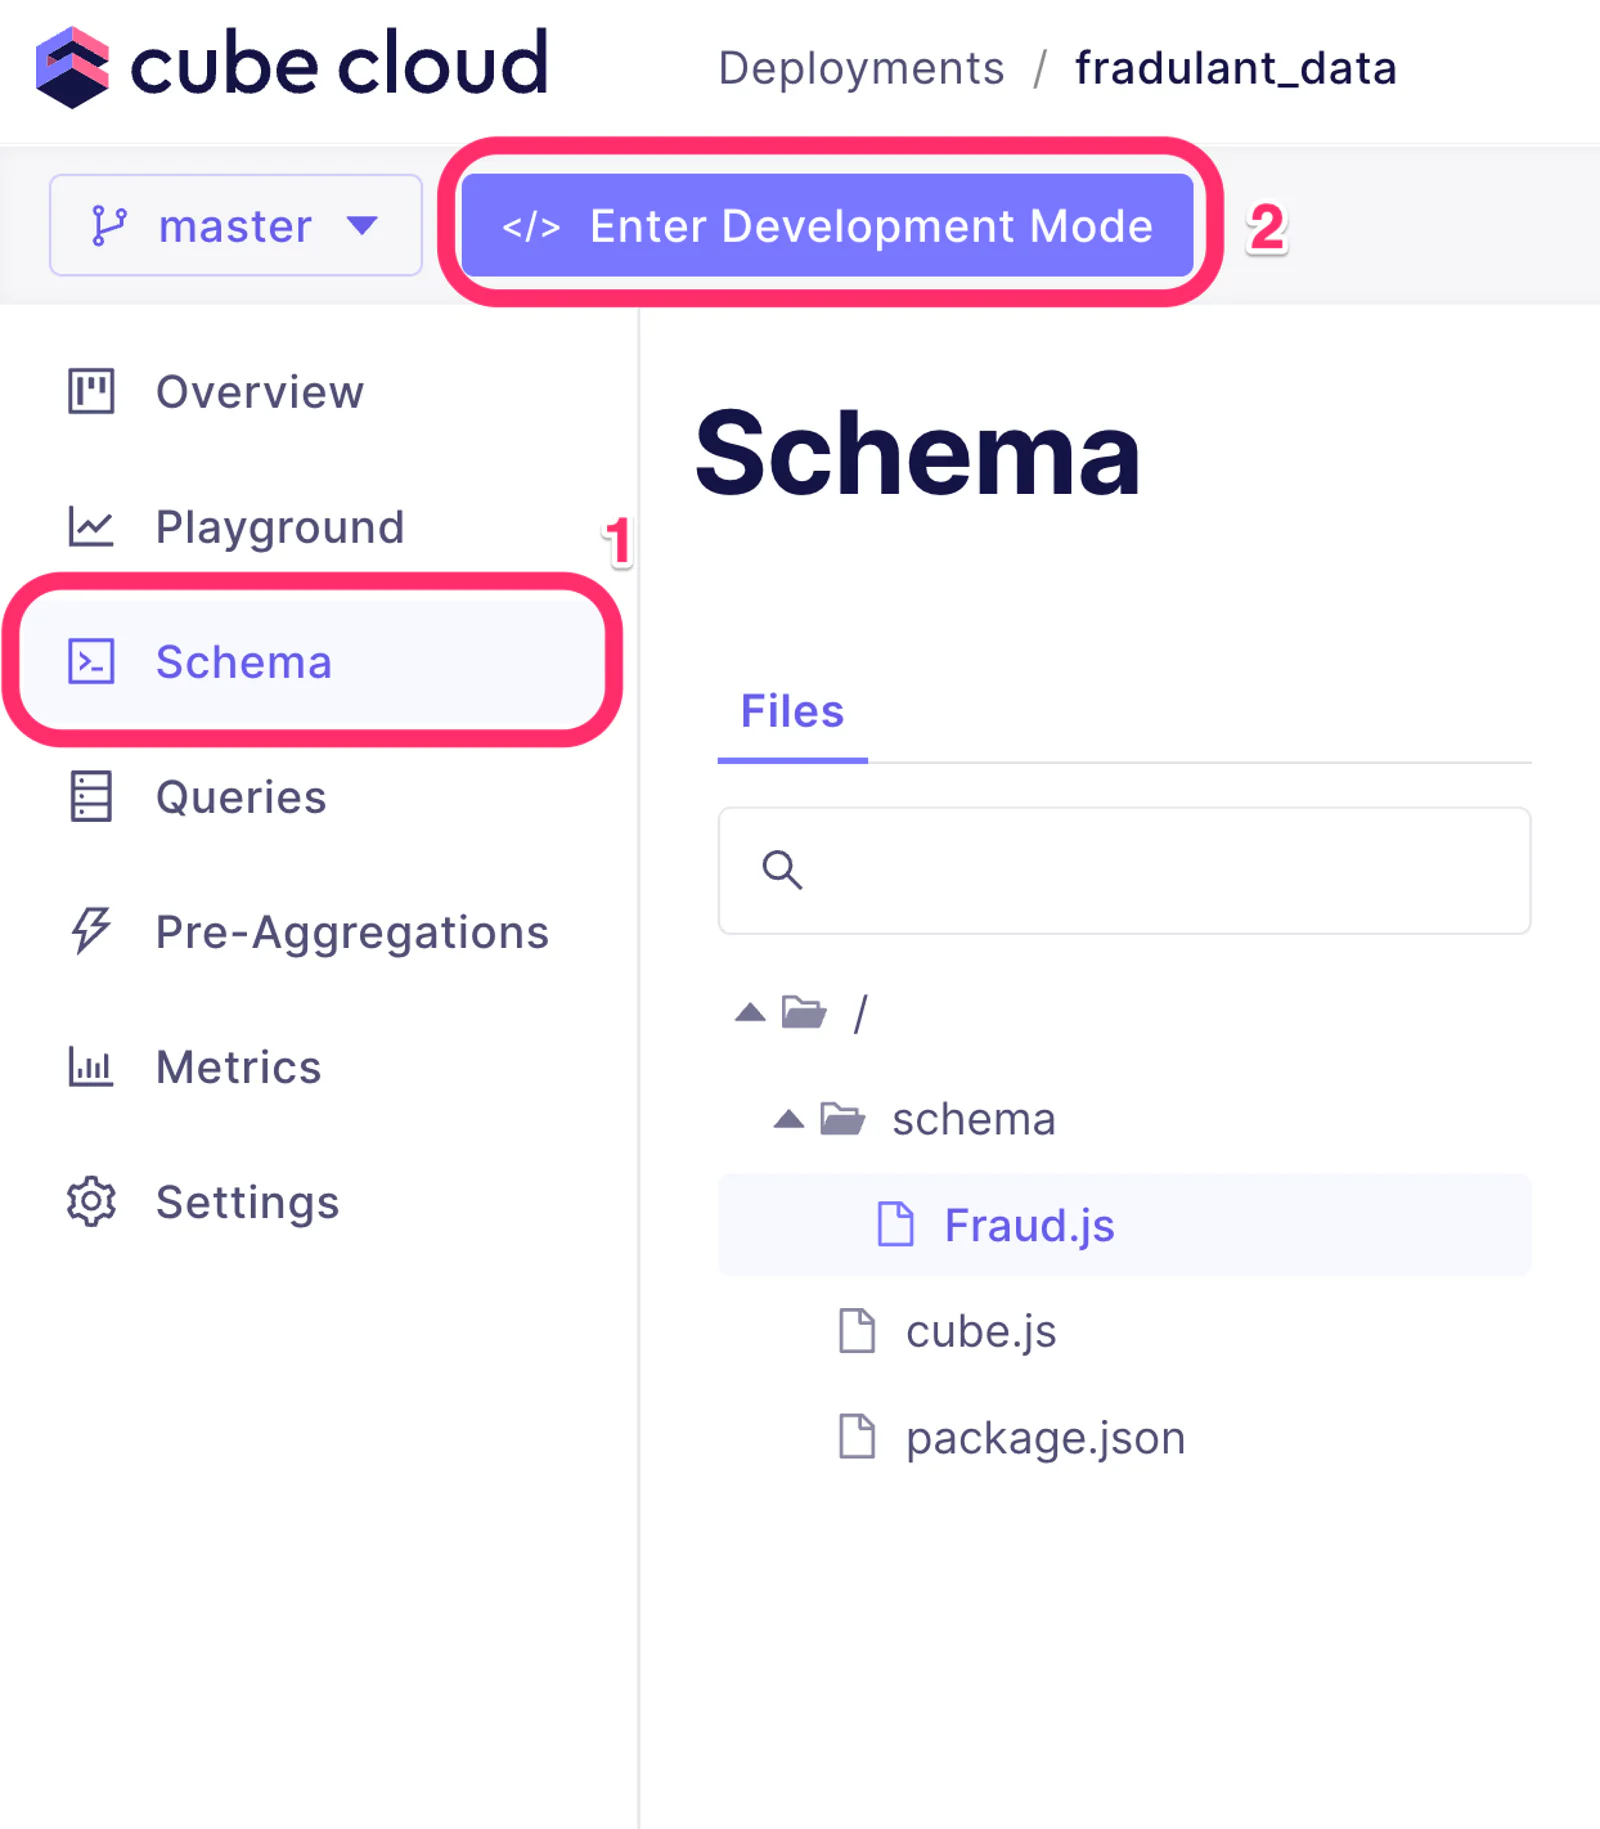Collapse the schema folder triangle
The image size is (1600, 1829).
pos(789,1119)
